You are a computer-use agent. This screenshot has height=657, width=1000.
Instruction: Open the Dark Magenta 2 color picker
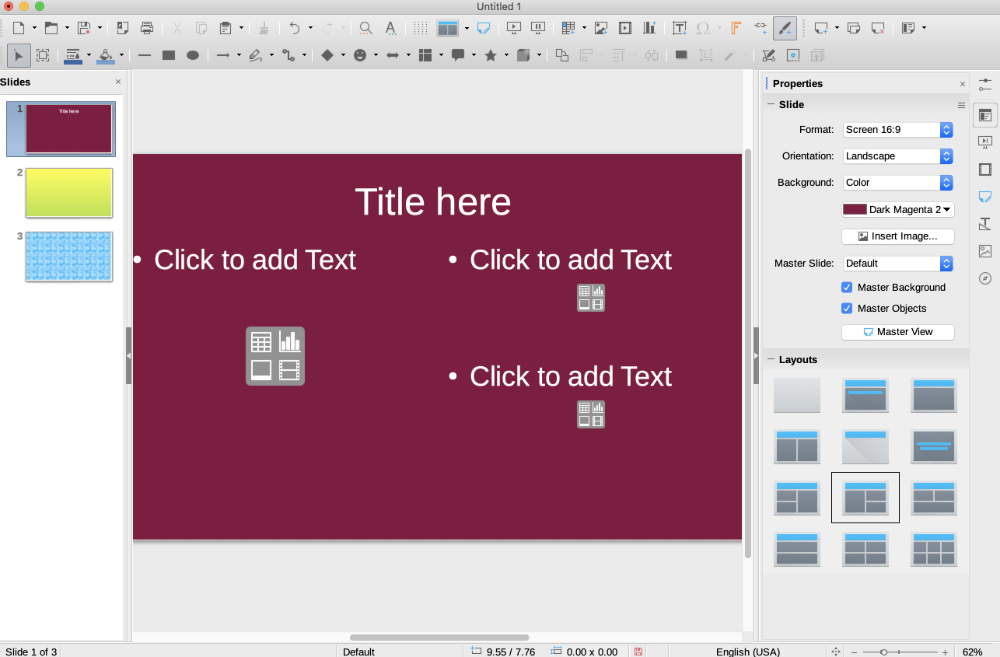[x=897, y=209]
